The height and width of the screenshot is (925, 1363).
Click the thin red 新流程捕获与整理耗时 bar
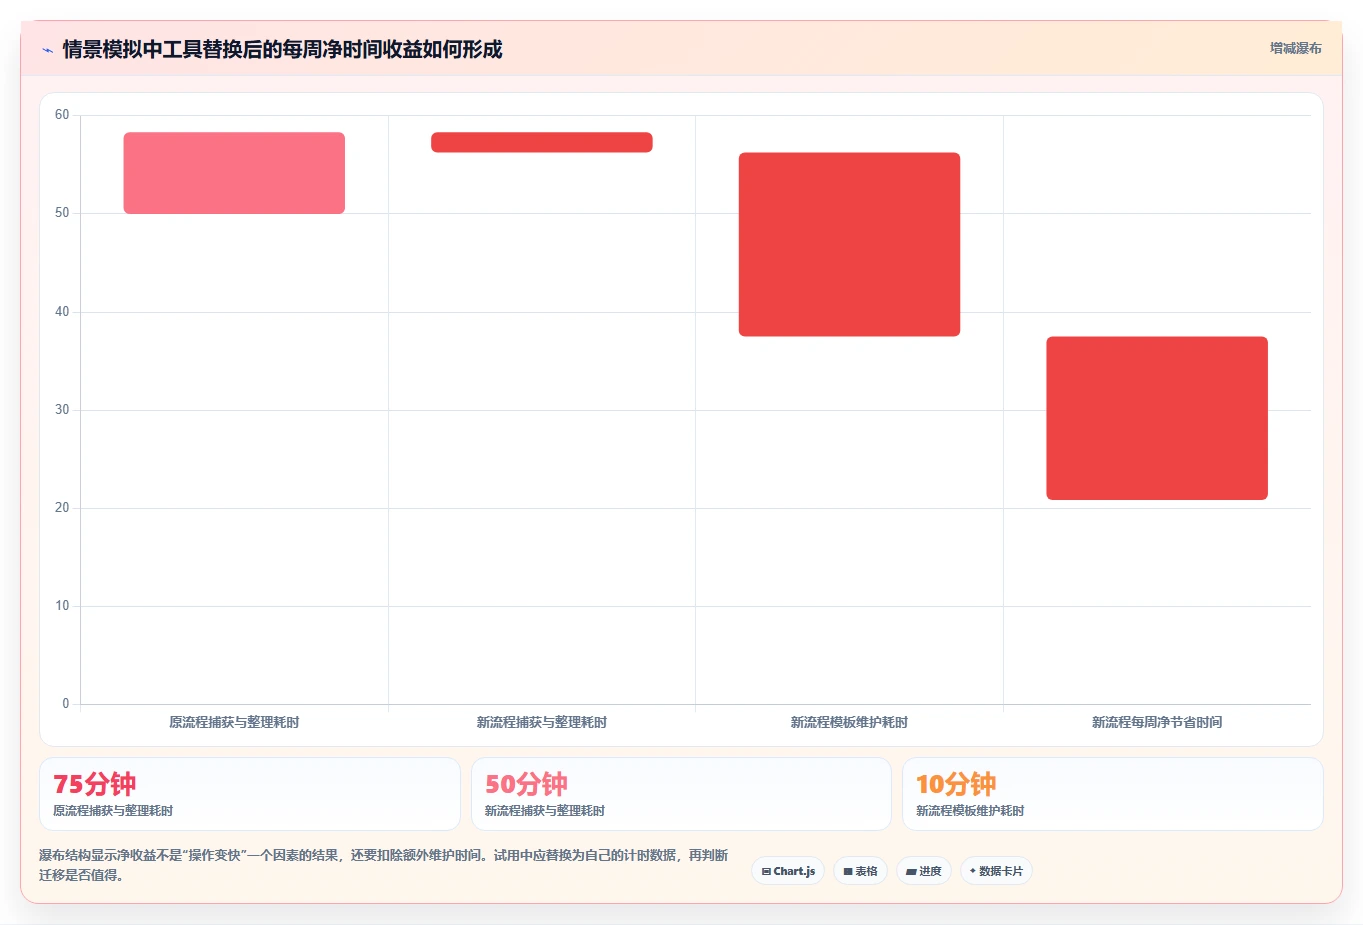pyautogui.click(x=542, y=142)
